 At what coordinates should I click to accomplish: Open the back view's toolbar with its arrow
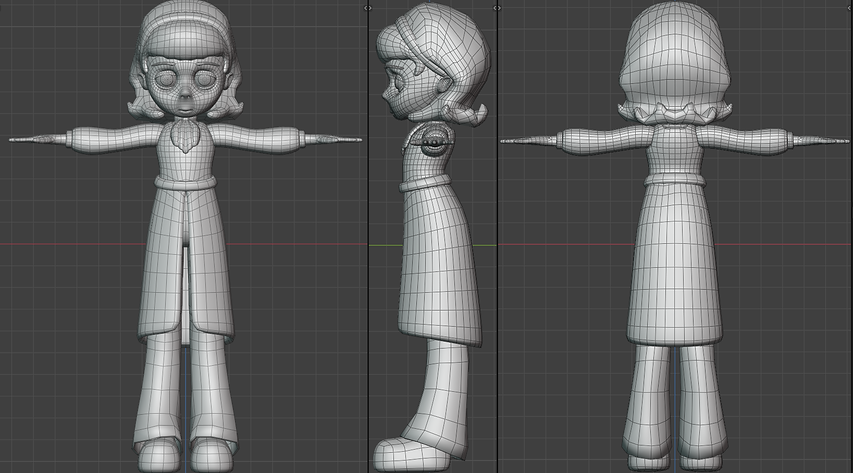(500, 8)
